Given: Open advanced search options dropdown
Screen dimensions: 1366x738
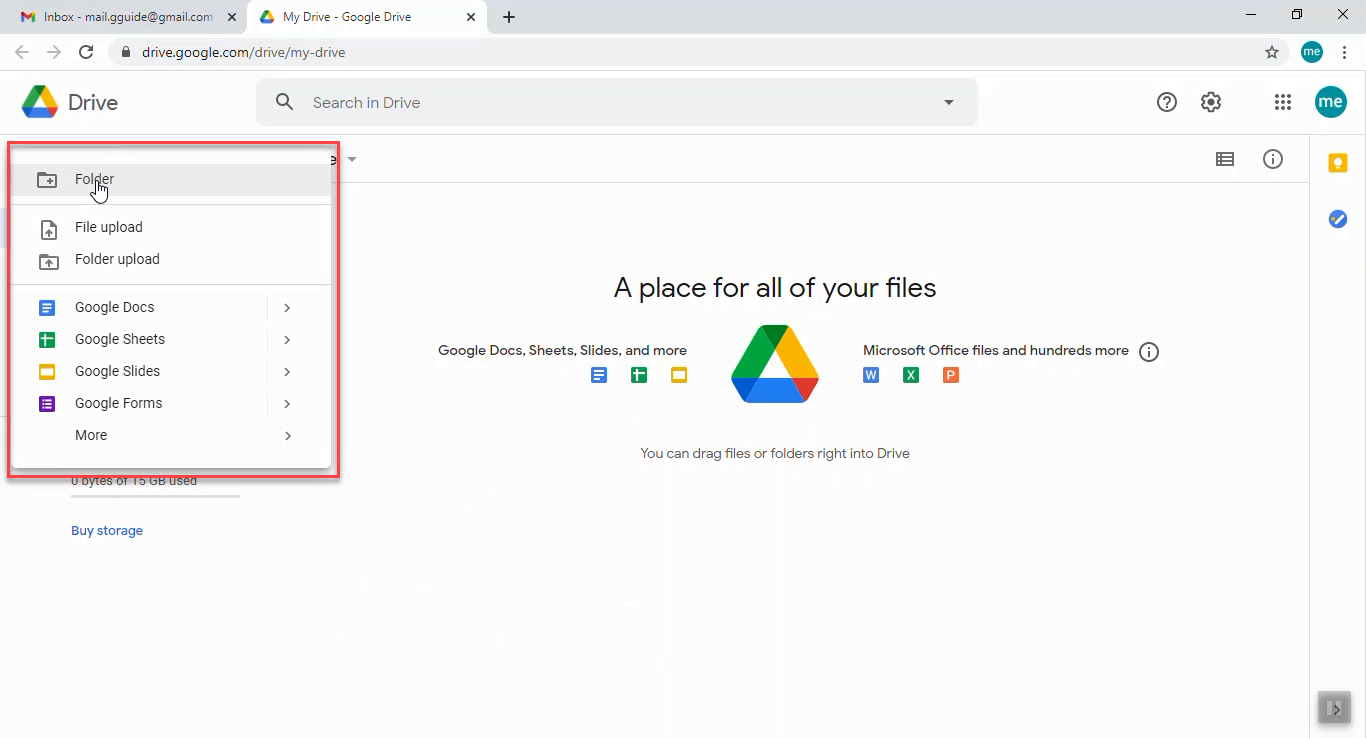Looking at the screenshot, I should pyautogui.click(x=948, y=101).
